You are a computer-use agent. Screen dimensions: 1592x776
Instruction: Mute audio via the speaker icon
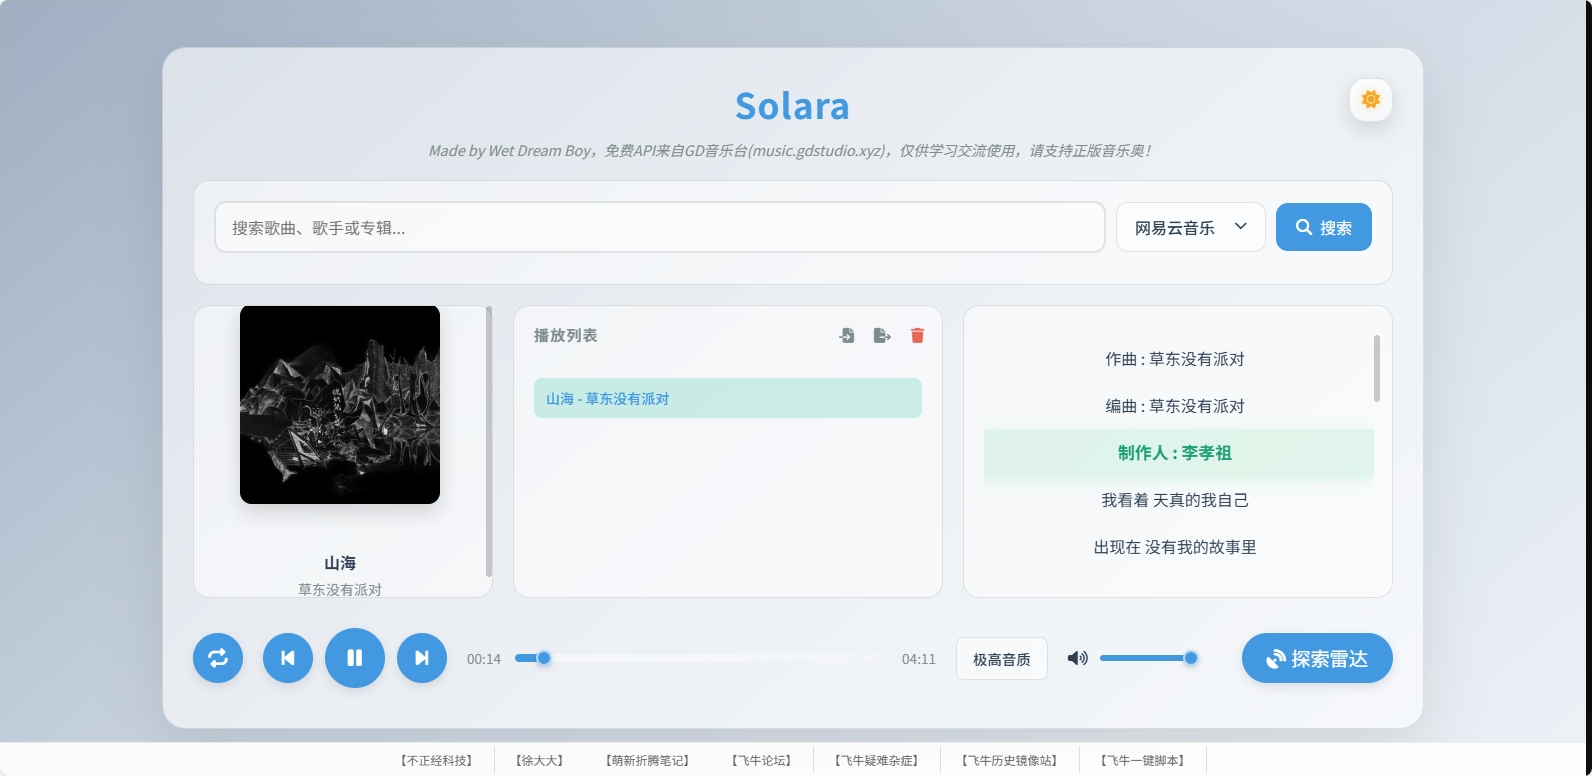[1077, 658]
